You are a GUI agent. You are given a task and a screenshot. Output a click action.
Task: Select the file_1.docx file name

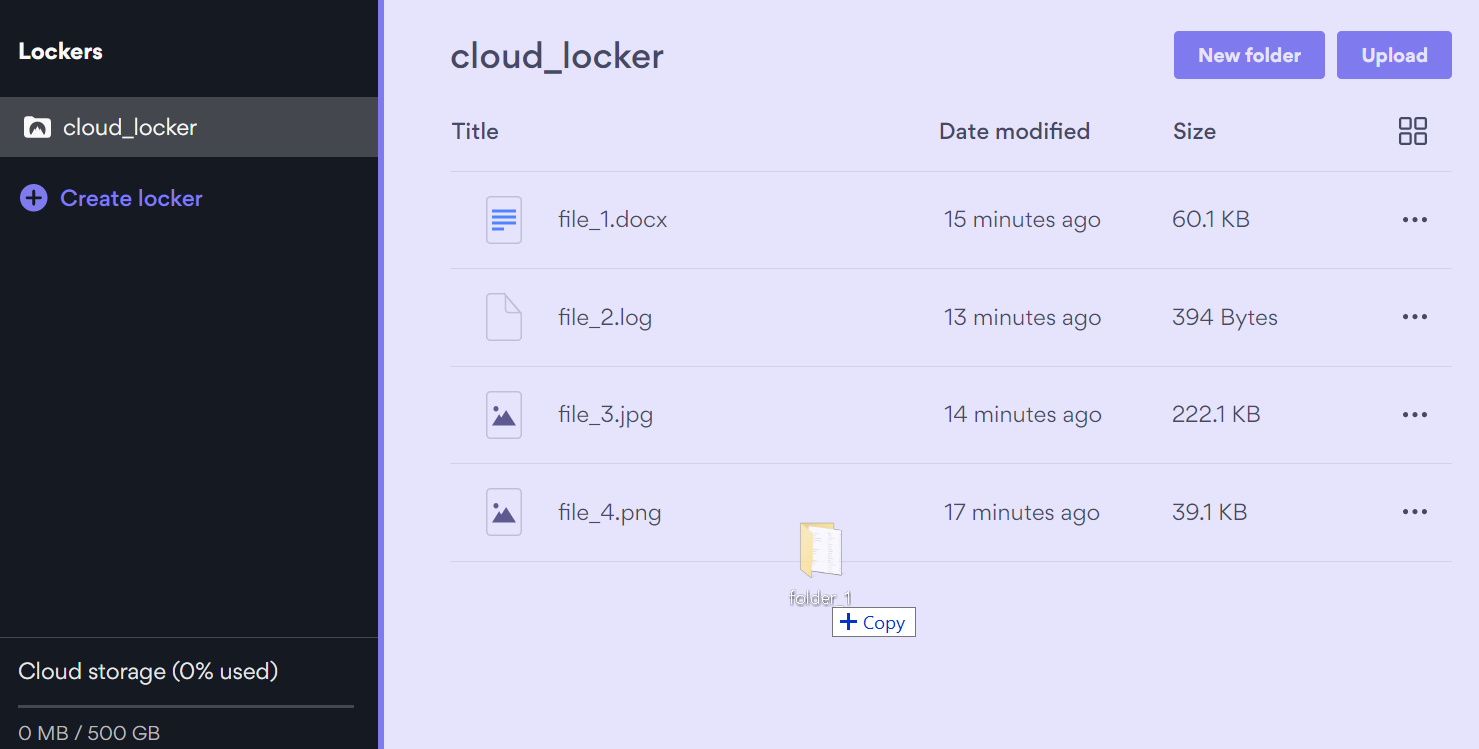click(613, 220)
